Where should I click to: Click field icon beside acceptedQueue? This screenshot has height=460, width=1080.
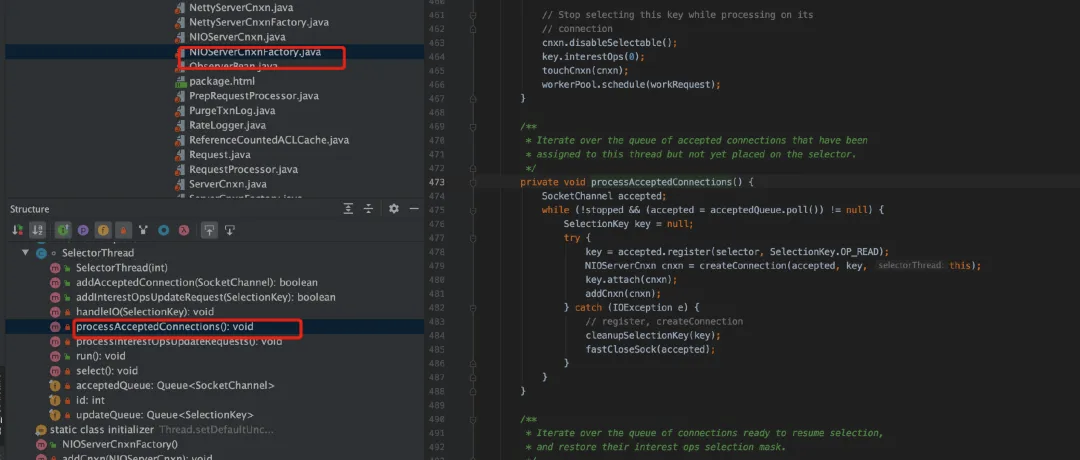point(55,386)
